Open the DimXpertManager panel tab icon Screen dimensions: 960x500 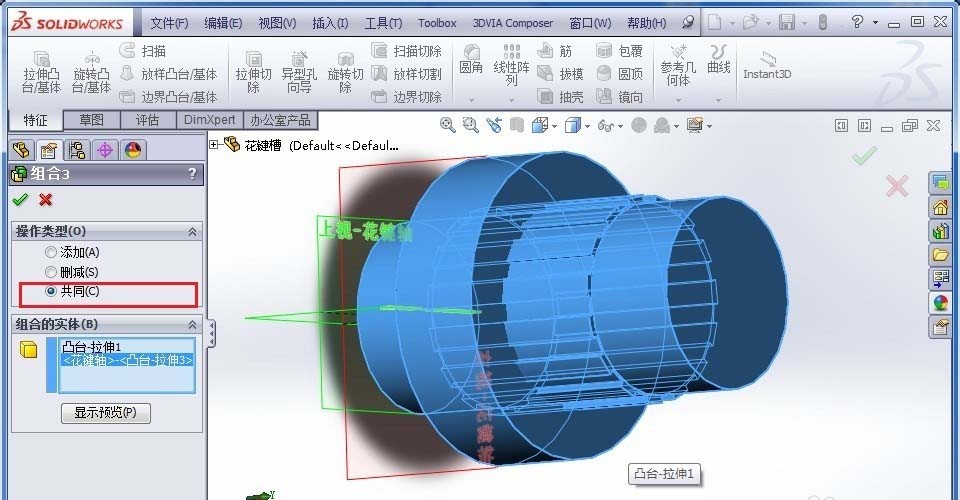coord(105,150)
